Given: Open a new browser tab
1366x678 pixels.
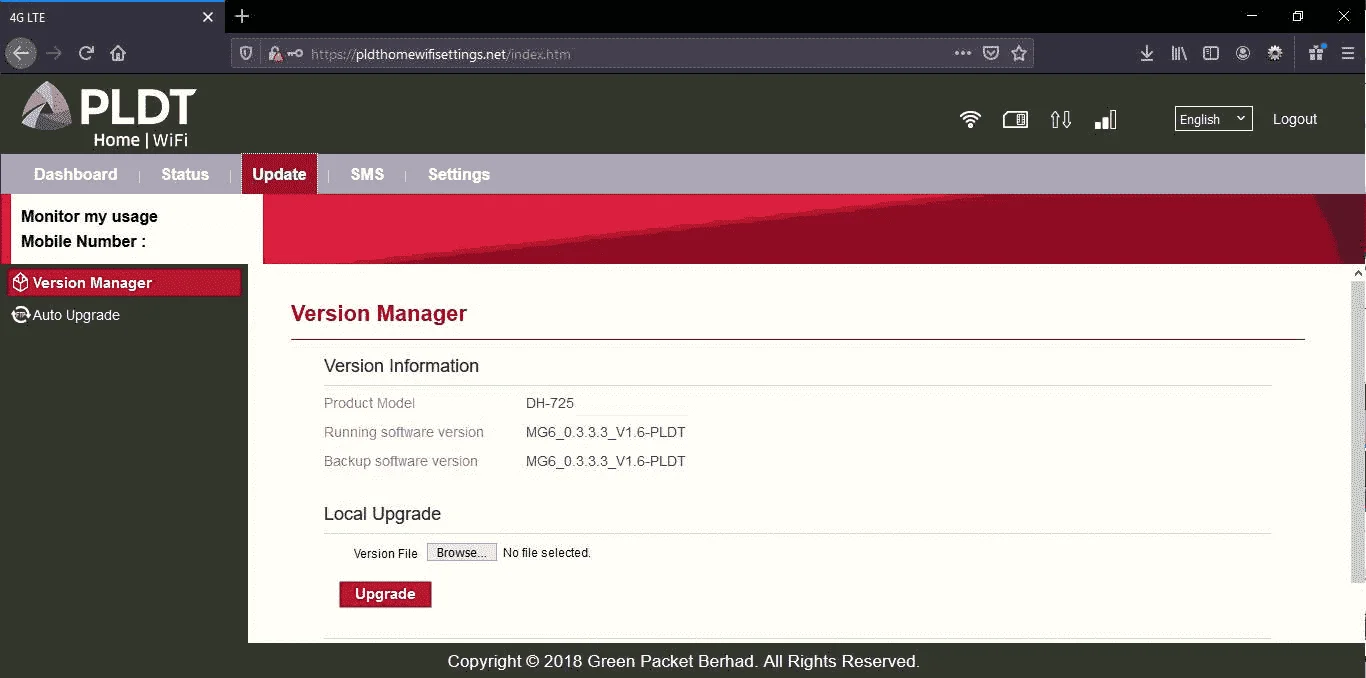Looking at the screenshot, I should coord(242,16).
